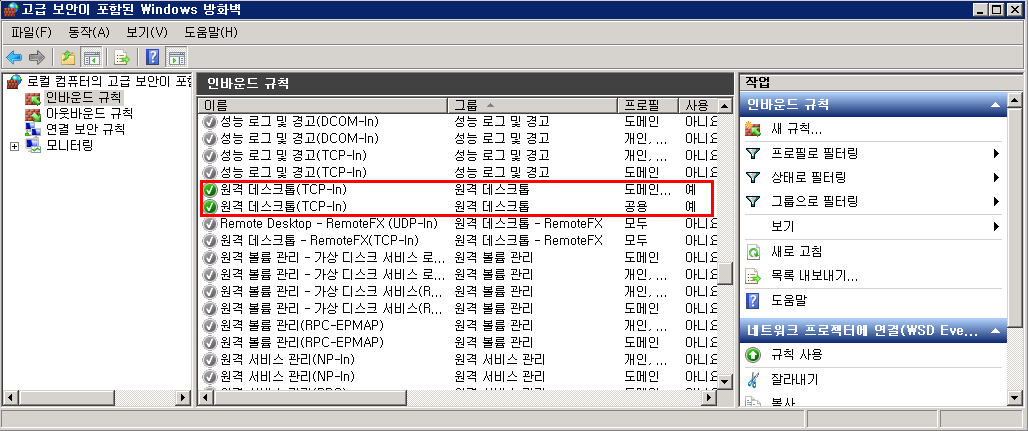This screenshot has height=431, width=1028.
Task: Select 인바운드 규칙 in the console tree
Action: [83, 98]
